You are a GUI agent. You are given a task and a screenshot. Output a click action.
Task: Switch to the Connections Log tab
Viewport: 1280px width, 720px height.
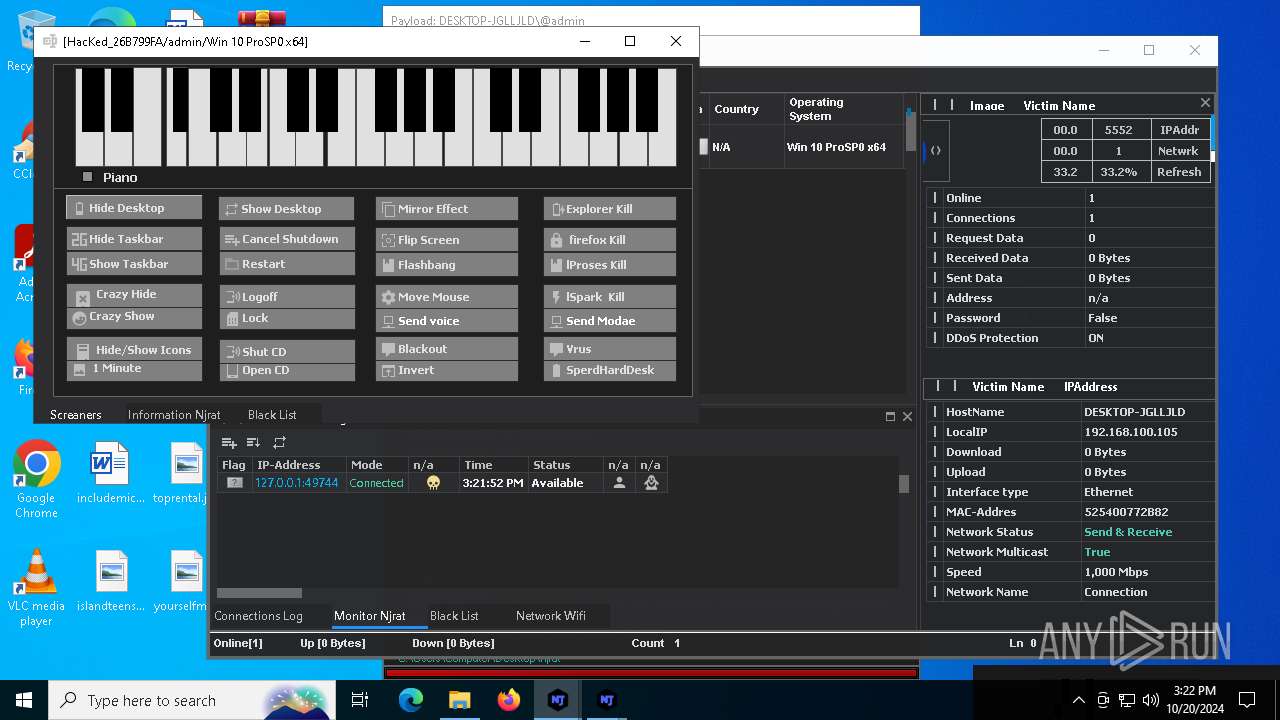[x=258, y=616]
